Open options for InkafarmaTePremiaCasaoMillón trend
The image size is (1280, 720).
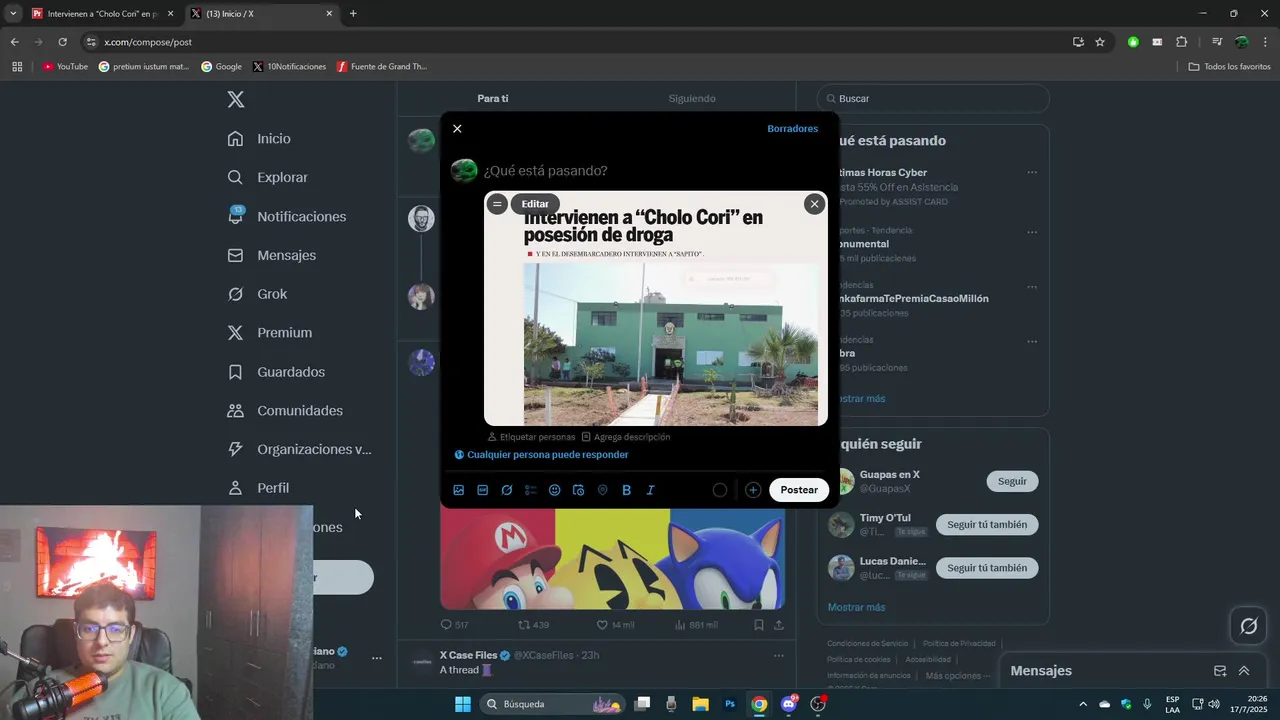(x=1032, y=286)
